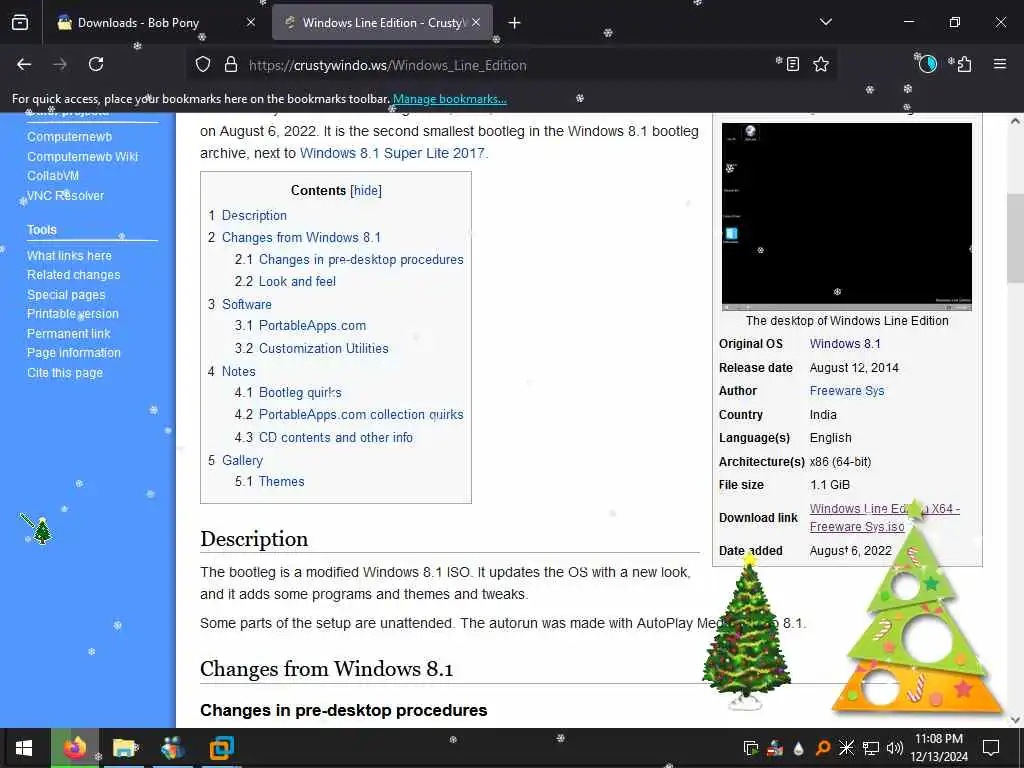Open the Windows Start menu
Viewport: 1024px width, 768px height.
(24, 748)
